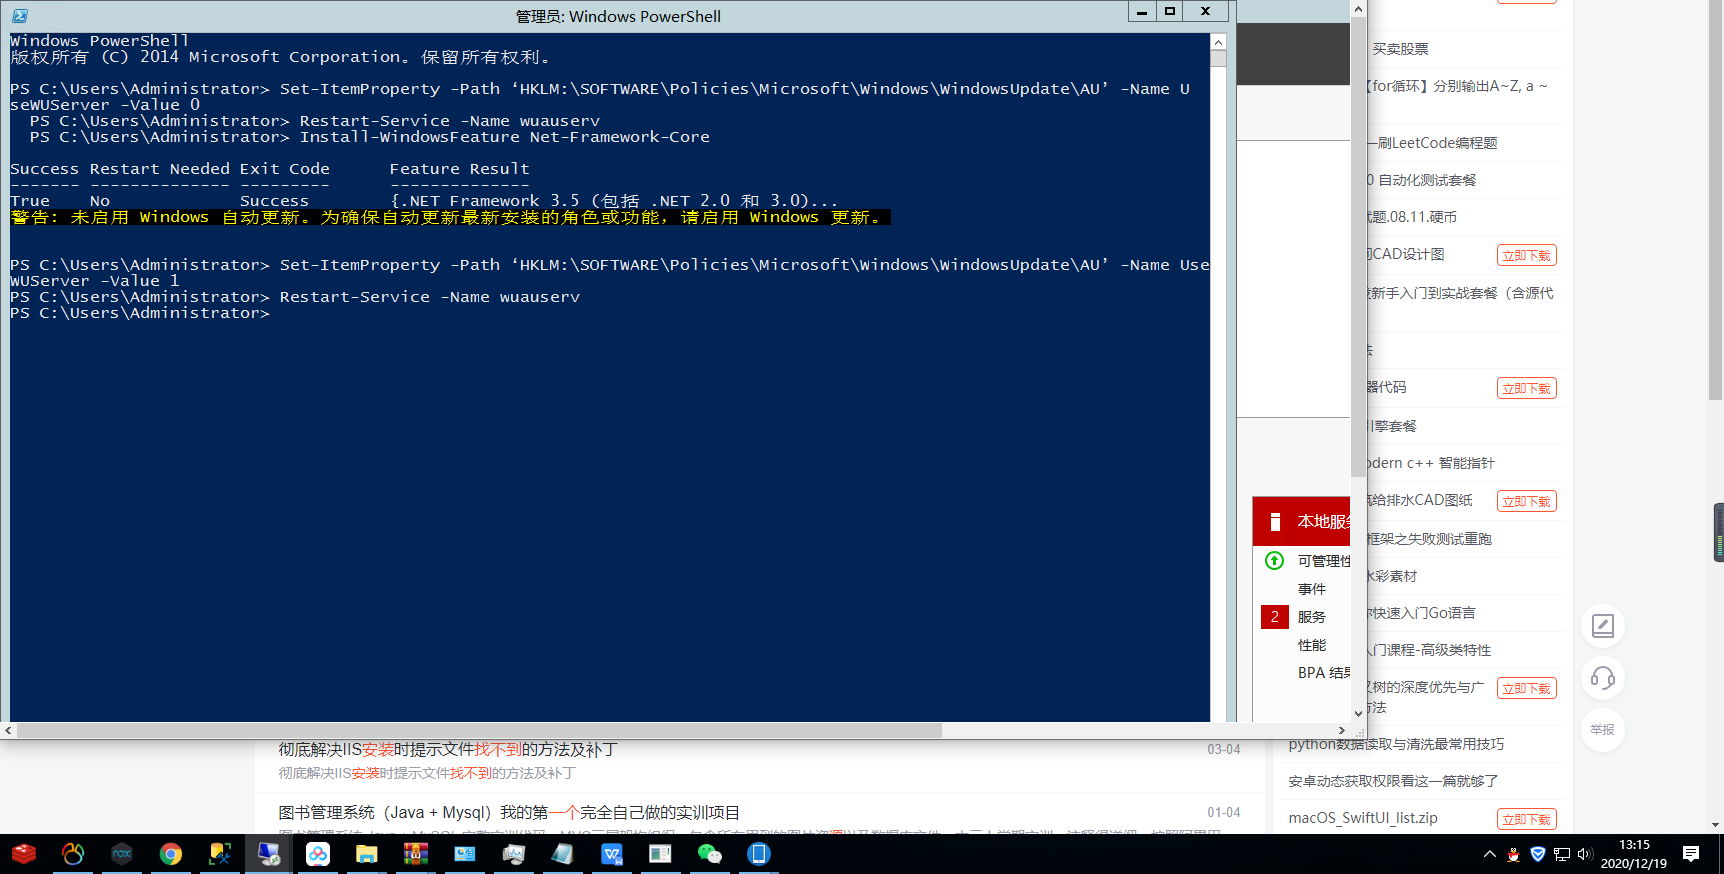
Task: Open Baidu Netdisk from the taskbar
Action: pyautogui.click(x=318, y=854)
